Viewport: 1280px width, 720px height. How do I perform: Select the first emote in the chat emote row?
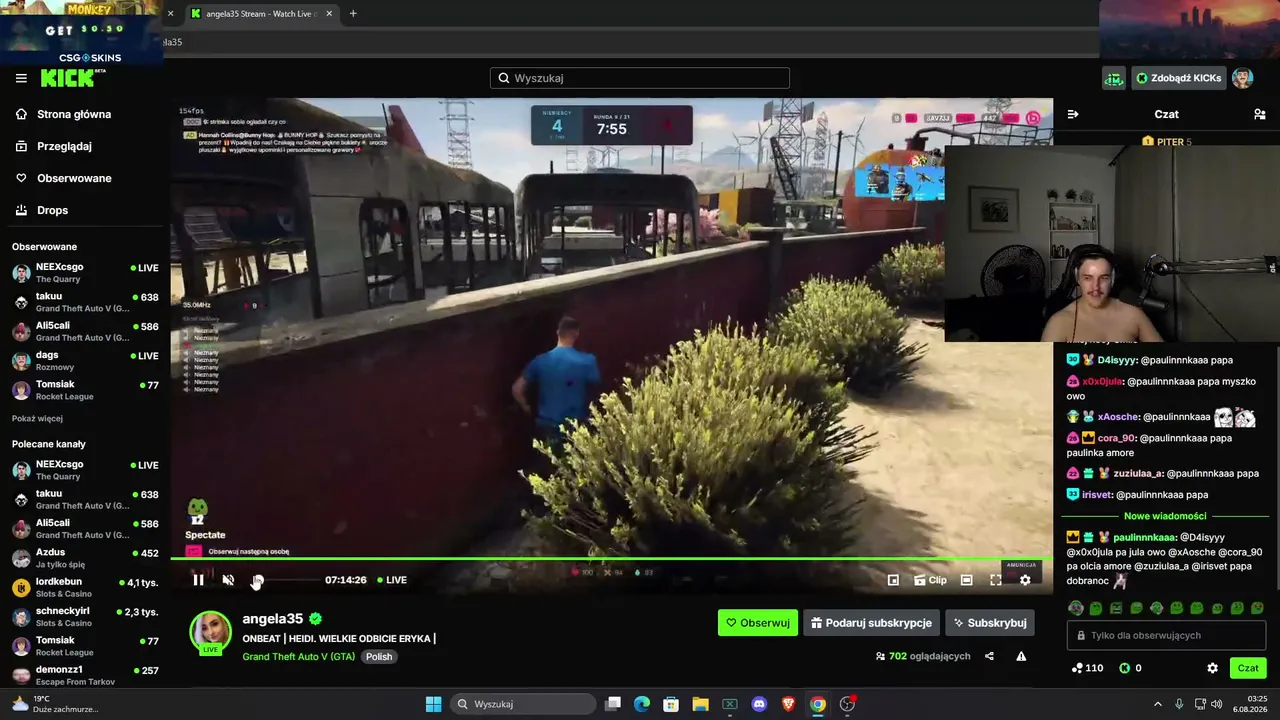coord(1076,608)
